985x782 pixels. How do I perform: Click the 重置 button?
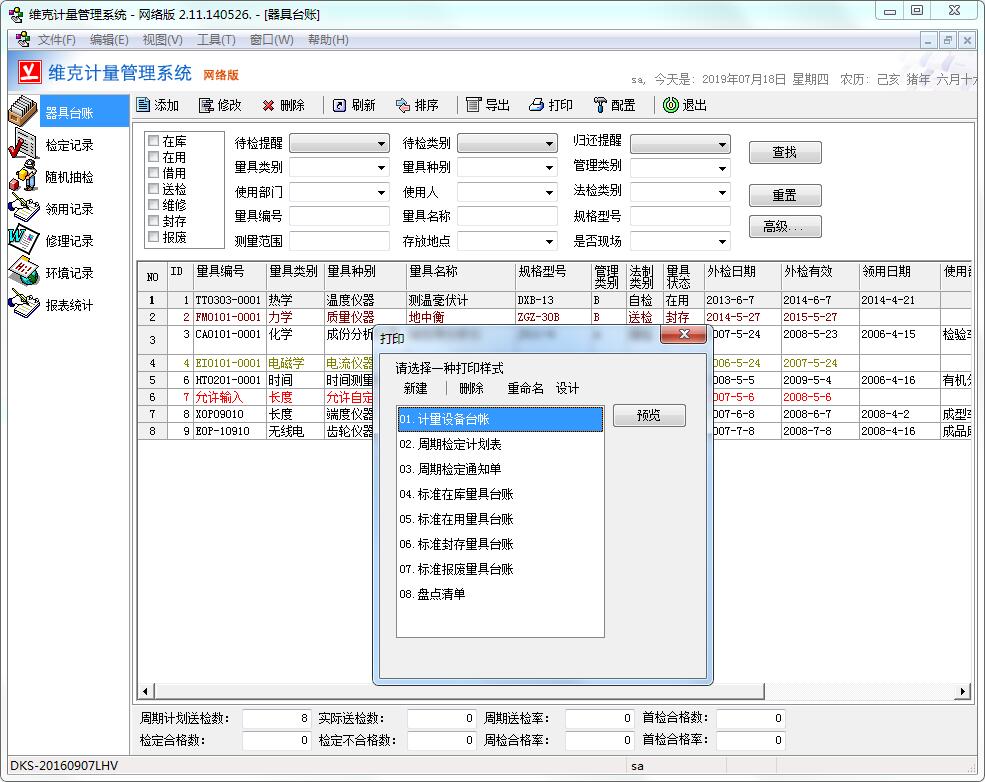[785, 195]
